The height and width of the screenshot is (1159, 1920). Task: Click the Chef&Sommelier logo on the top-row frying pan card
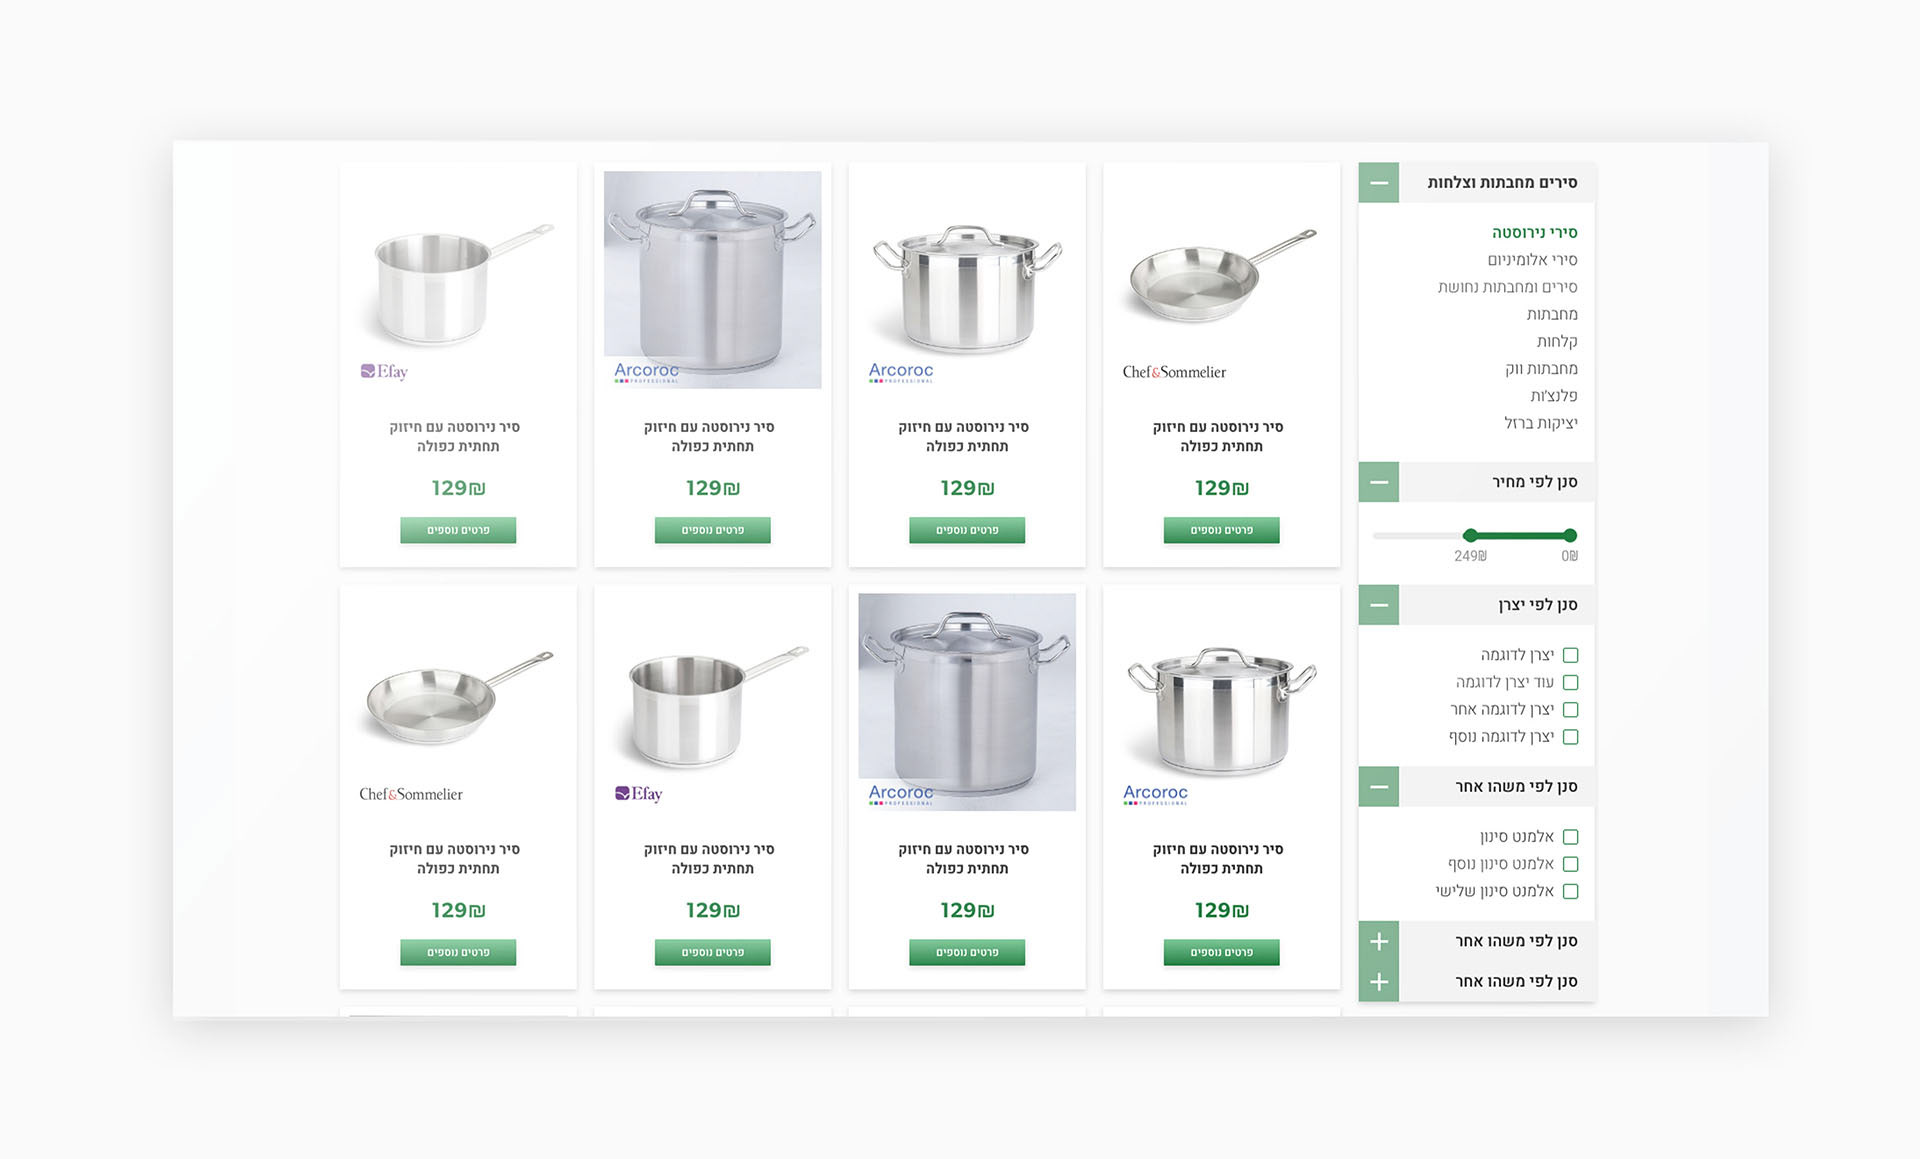pyautogui.click(x=1174, y=372)
